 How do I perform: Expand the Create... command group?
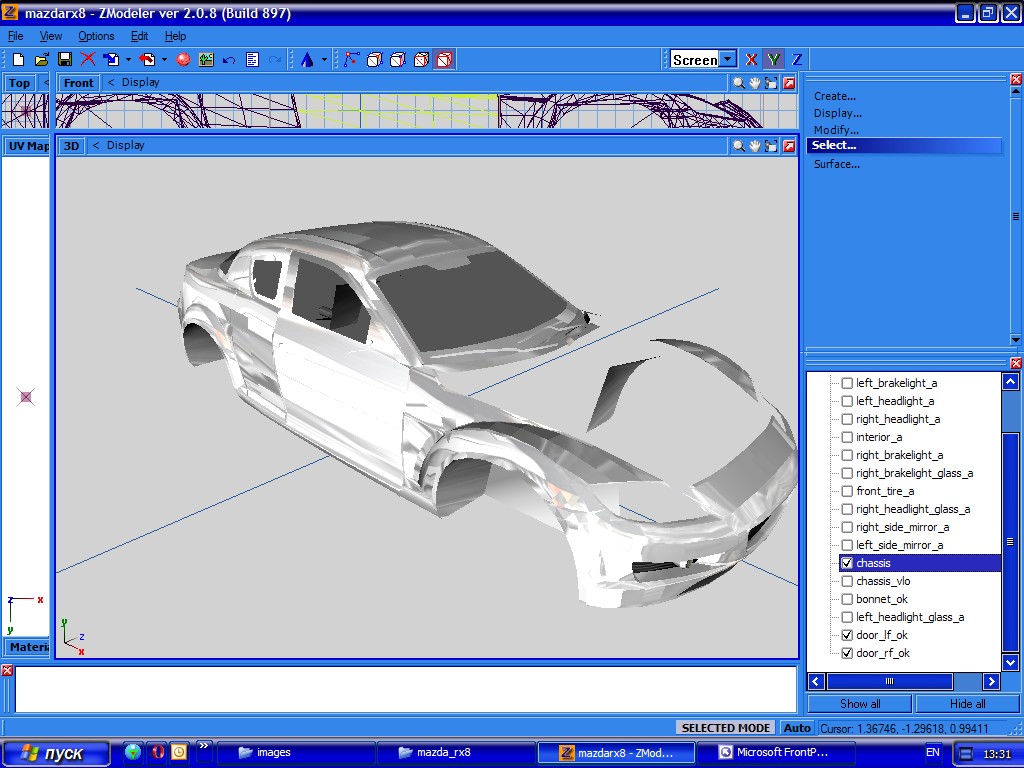coord(834,96)
